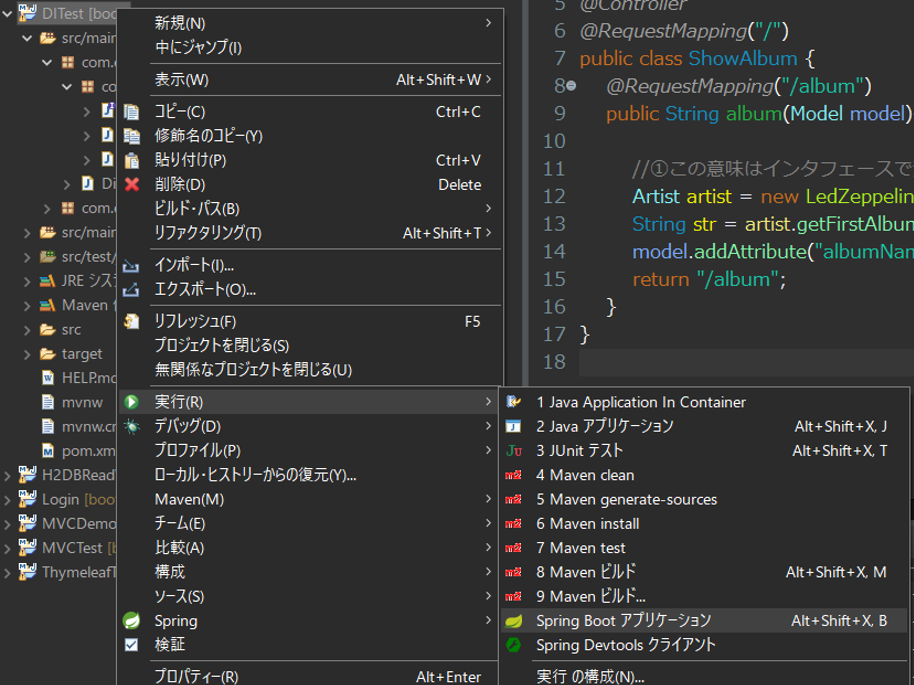Click the copy icon beside コピー(C)
Screen dimensions: 914x685
click(131, 112)
